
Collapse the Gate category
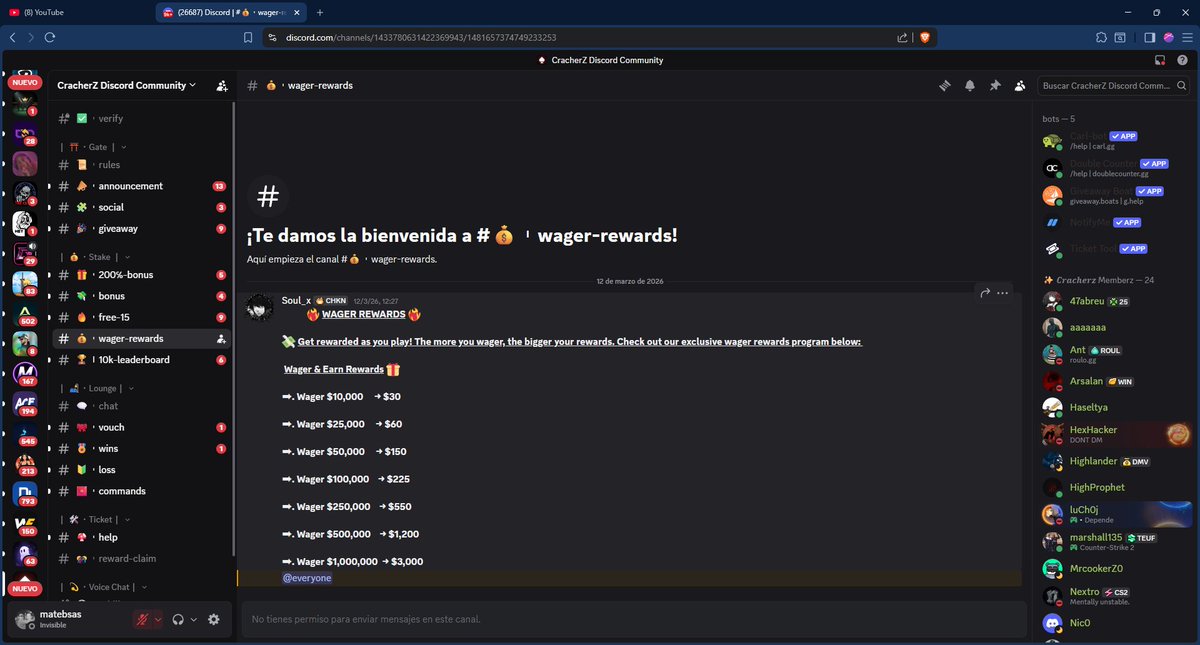point(98,147)
